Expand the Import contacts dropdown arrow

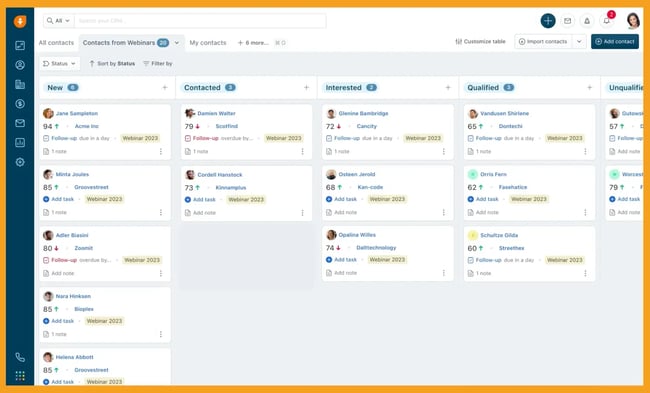click(579, 41)
